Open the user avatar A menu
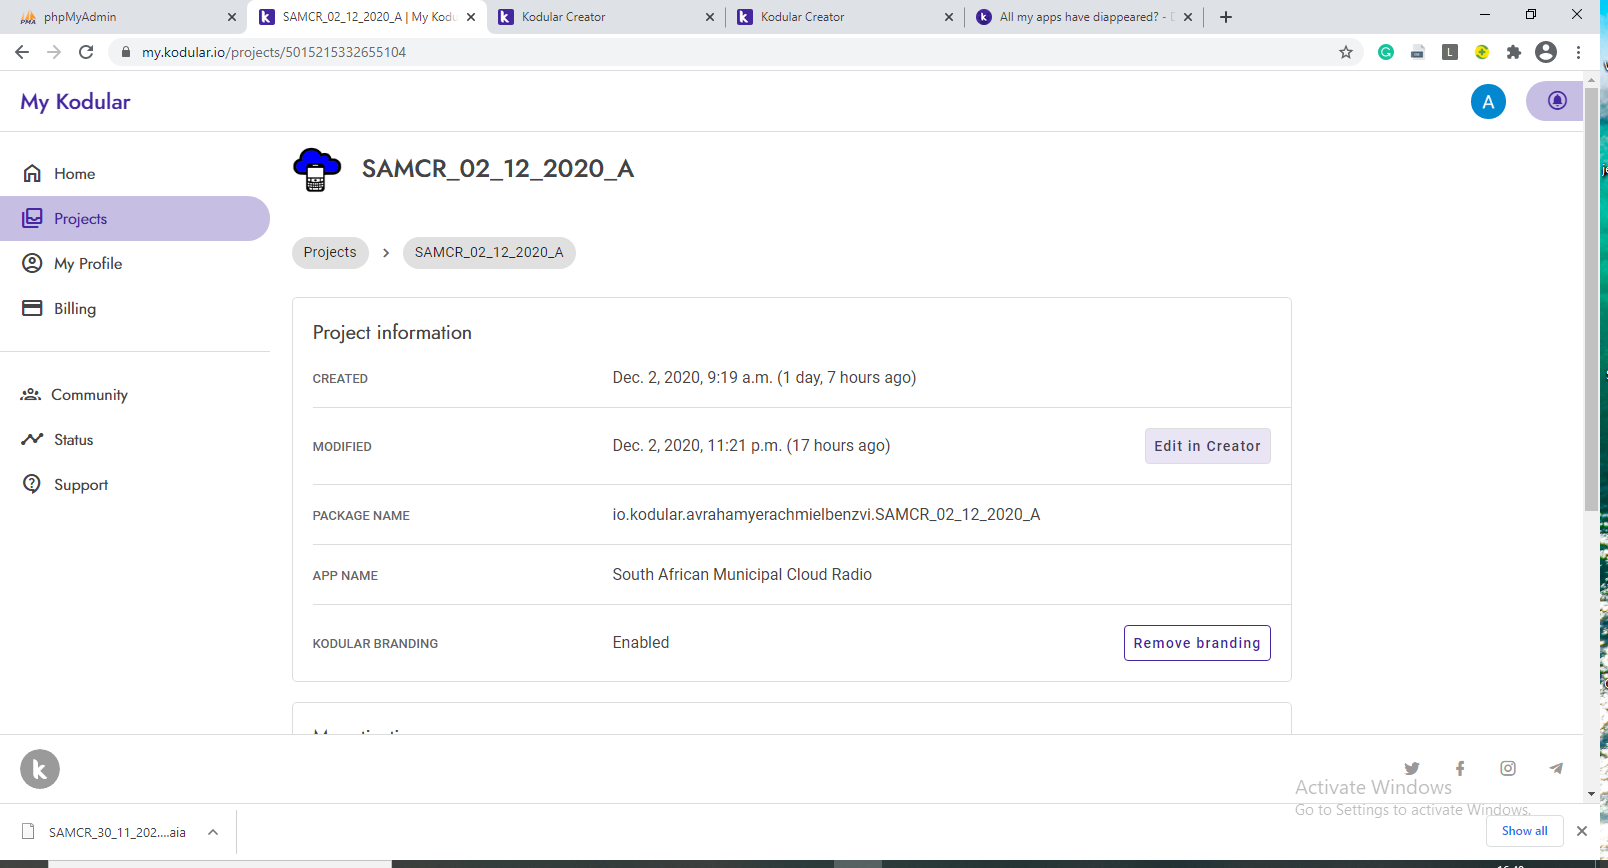This screenshot has height=868, width=1608. (1488, 101)
